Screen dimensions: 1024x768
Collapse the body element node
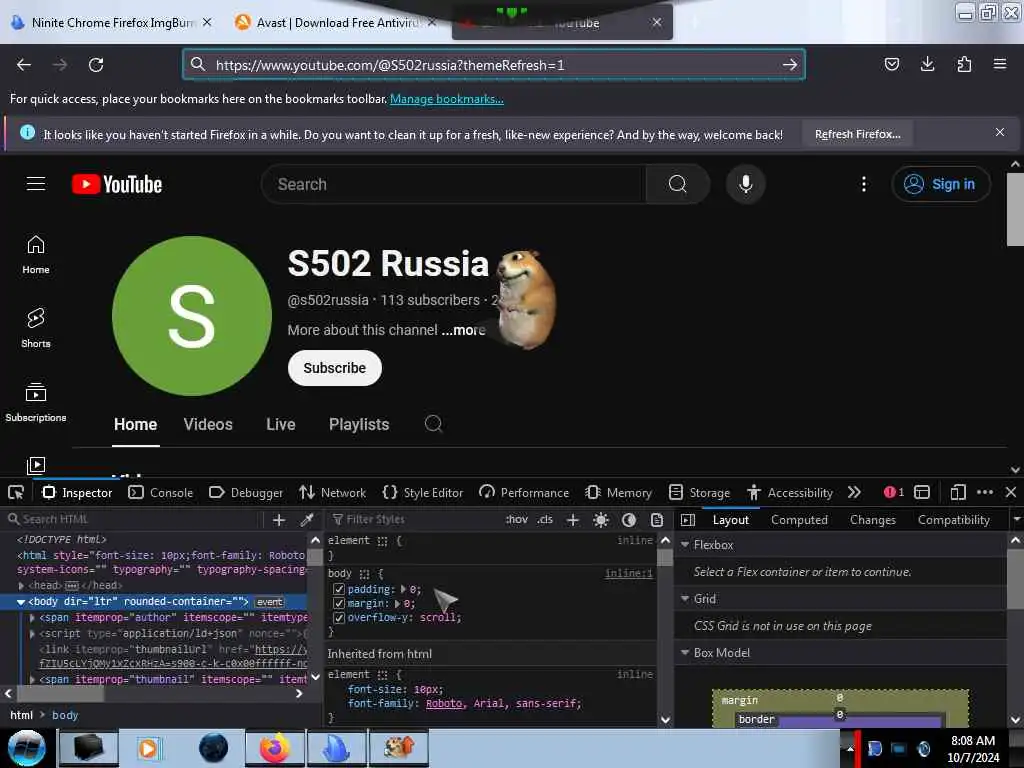21,601
